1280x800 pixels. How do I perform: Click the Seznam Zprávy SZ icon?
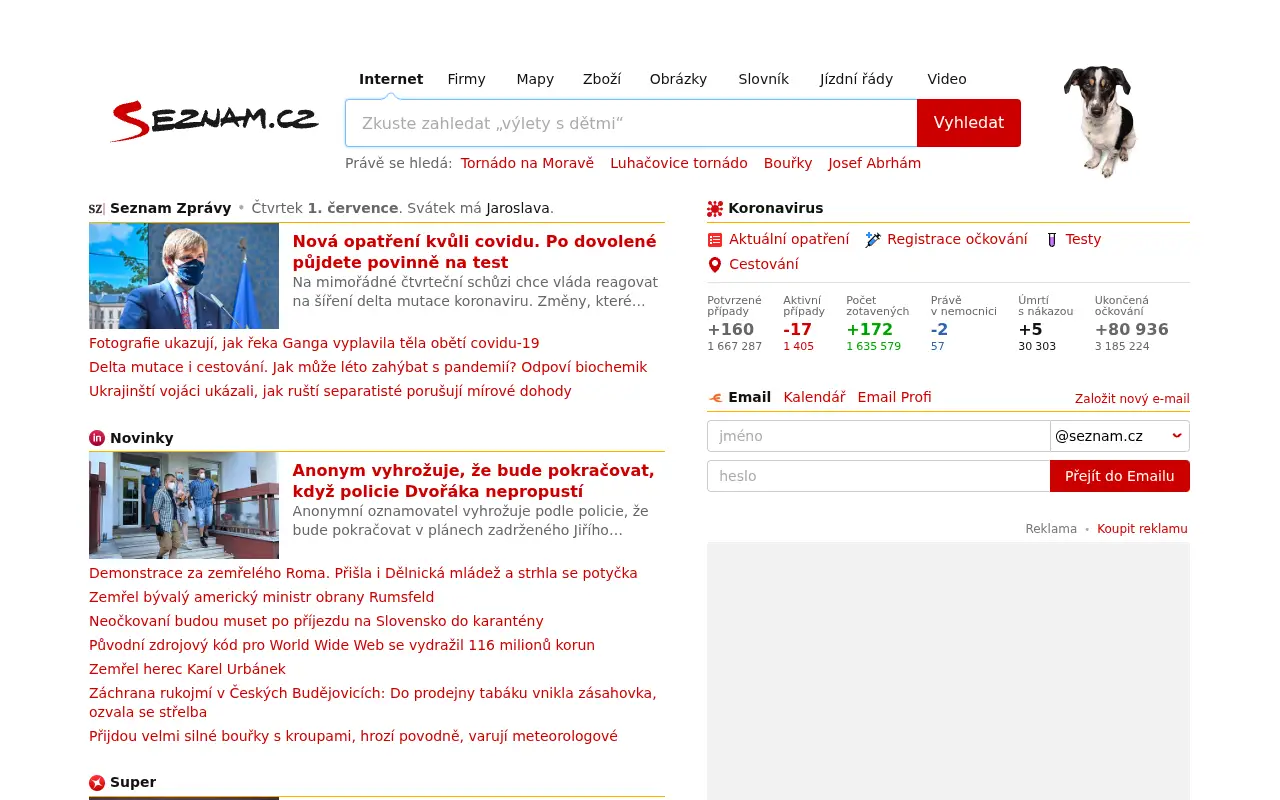click(97, 208)
